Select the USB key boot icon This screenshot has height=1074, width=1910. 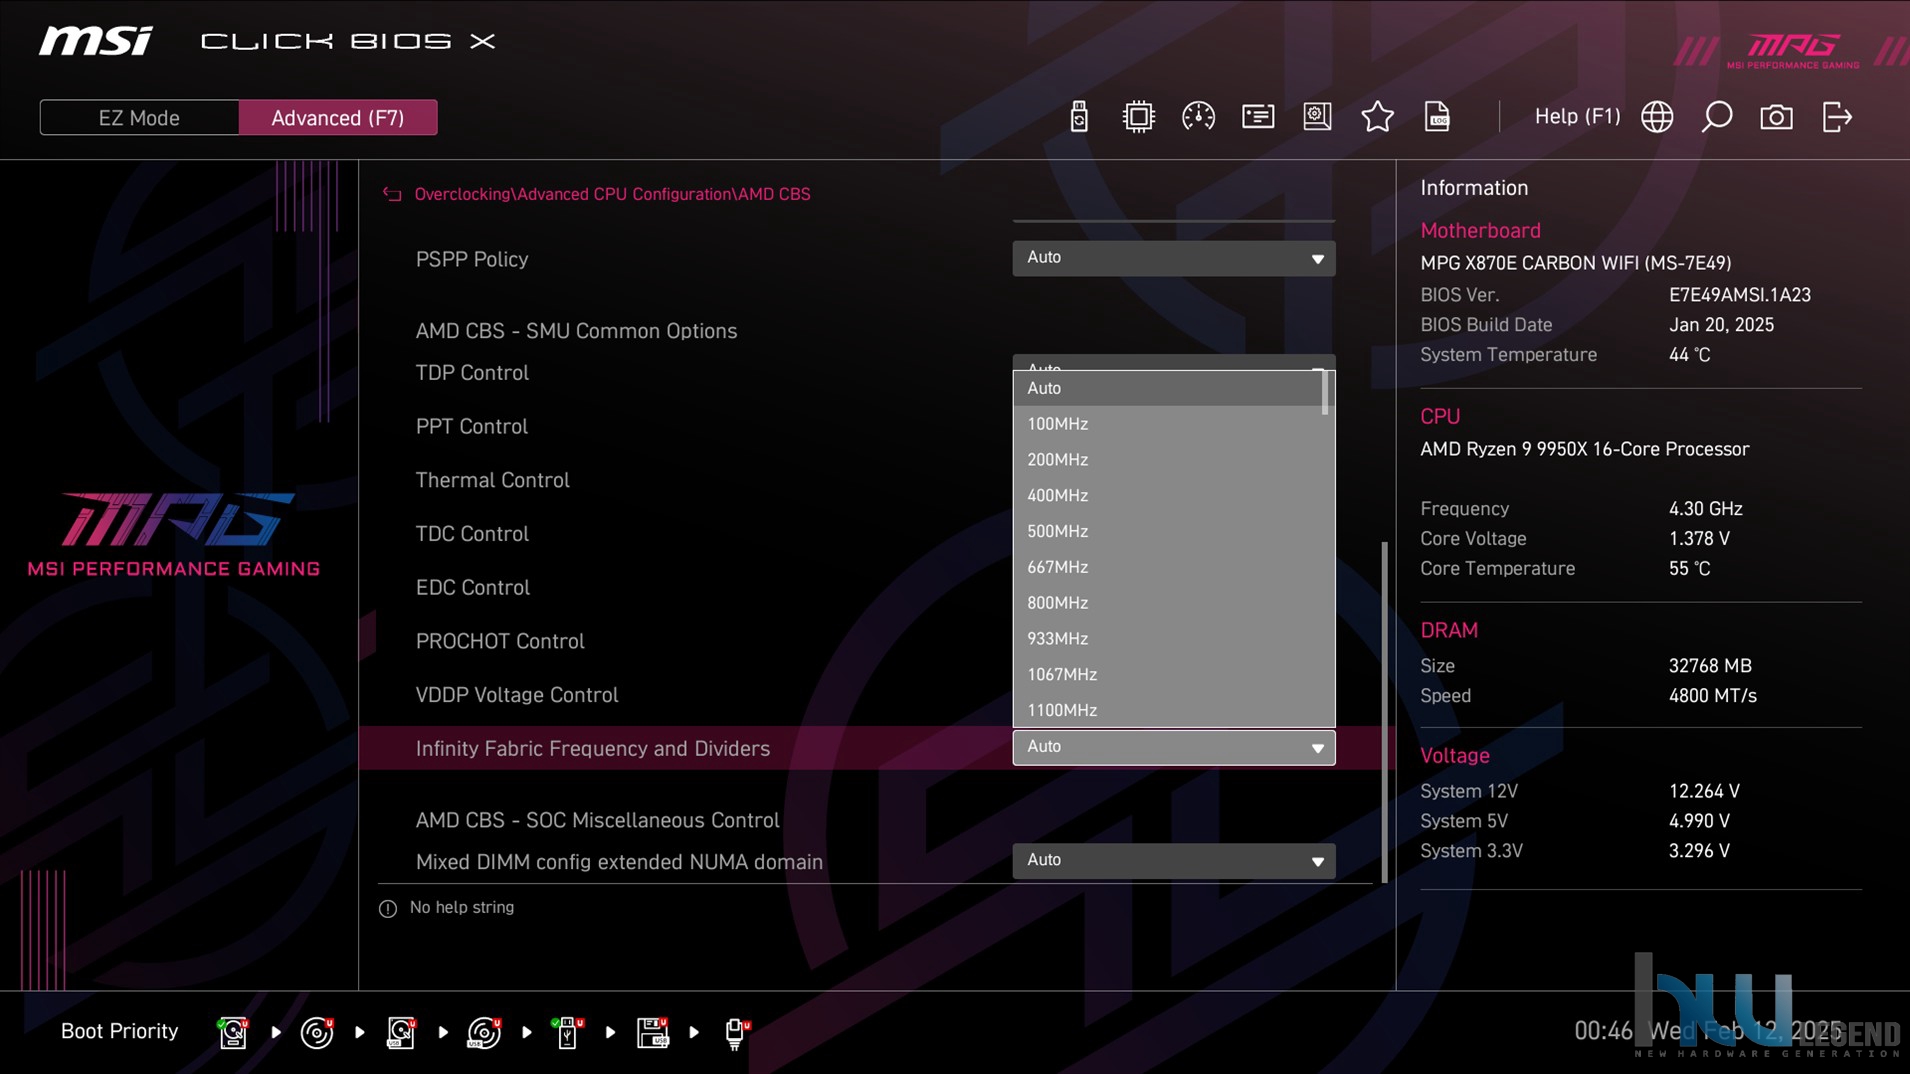click(567, 1032)
